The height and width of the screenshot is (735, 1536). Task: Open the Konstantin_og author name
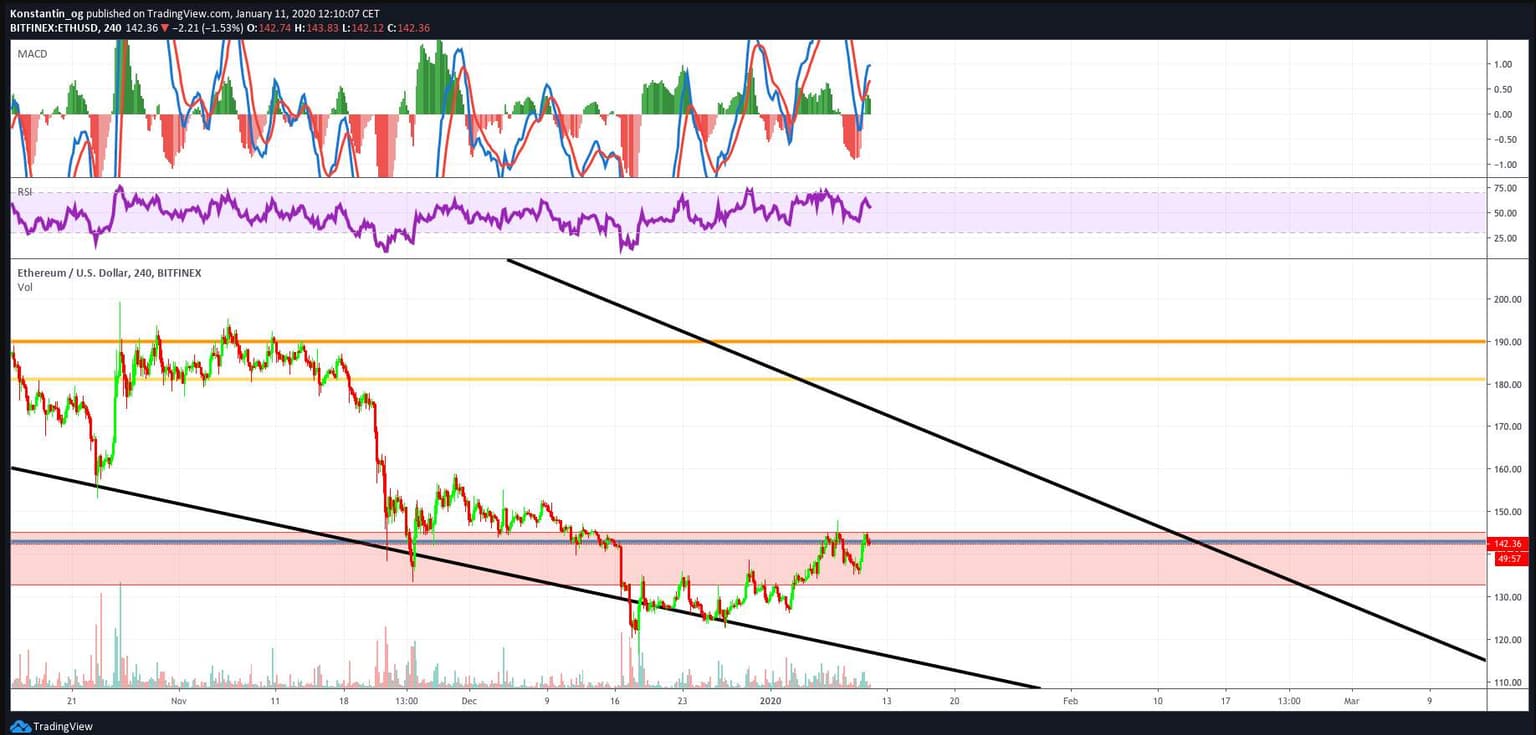(x=46, y=14)
